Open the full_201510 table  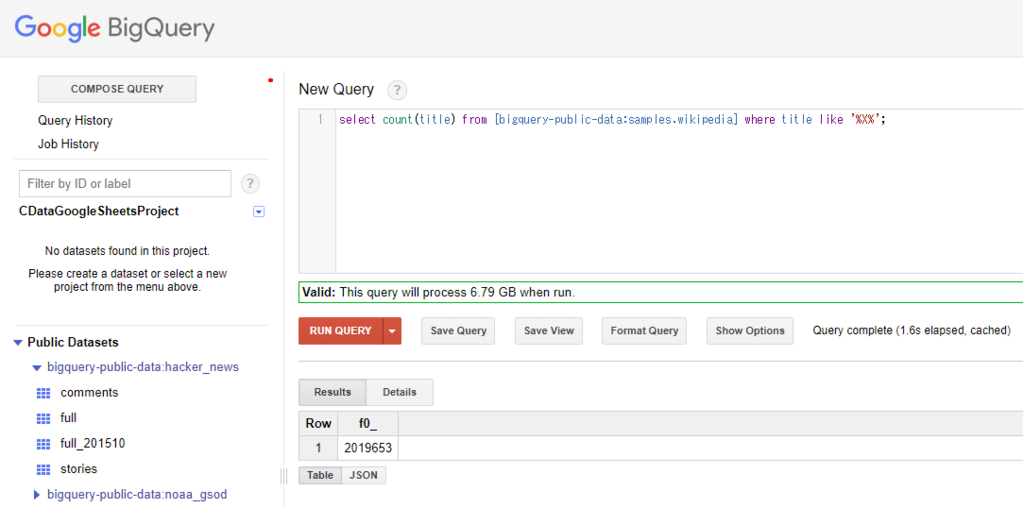[x=93, y=444]
